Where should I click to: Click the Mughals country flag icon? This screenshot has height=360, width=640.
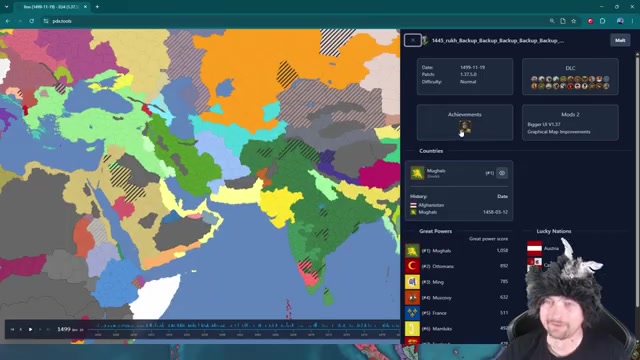pyautogui.click(x=417, y=173)
